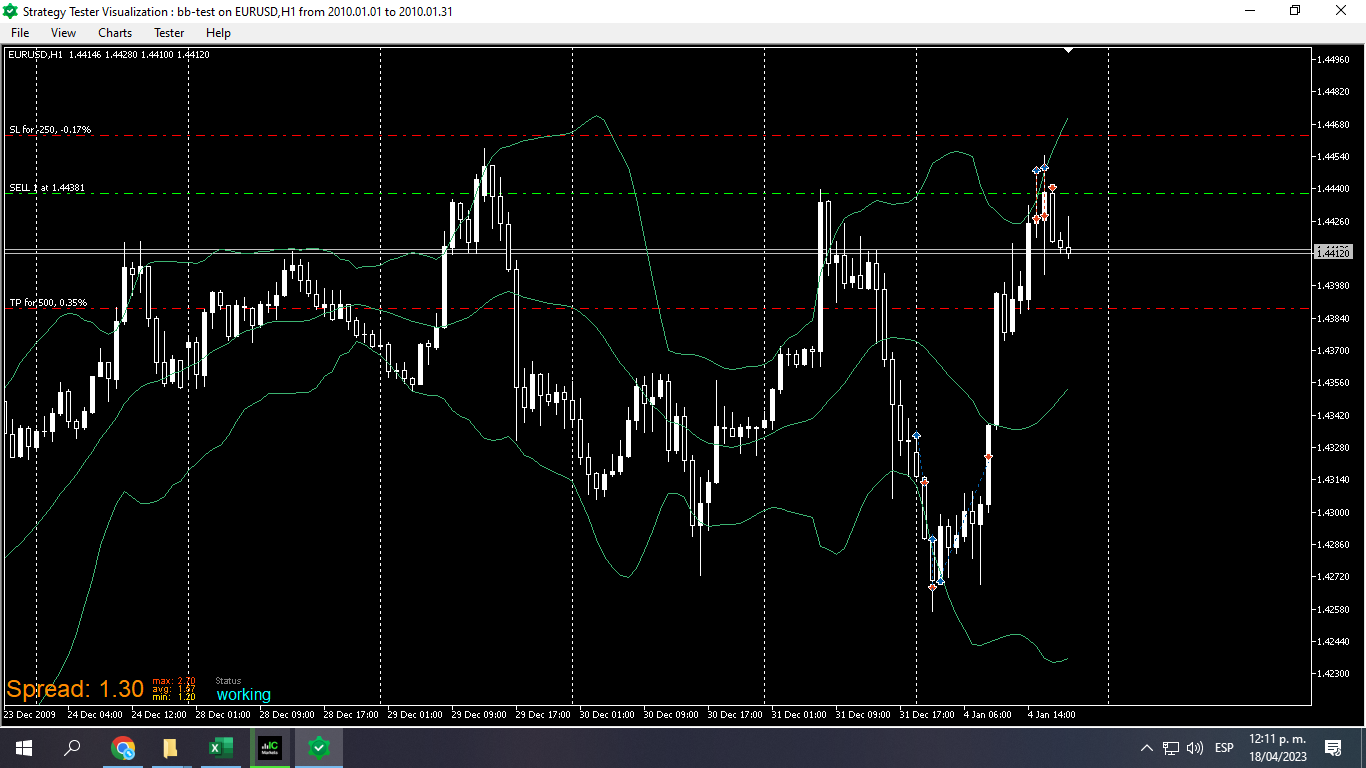
Task: Click the 1.44680 price axis label
Action: [x=1333, y=125]
